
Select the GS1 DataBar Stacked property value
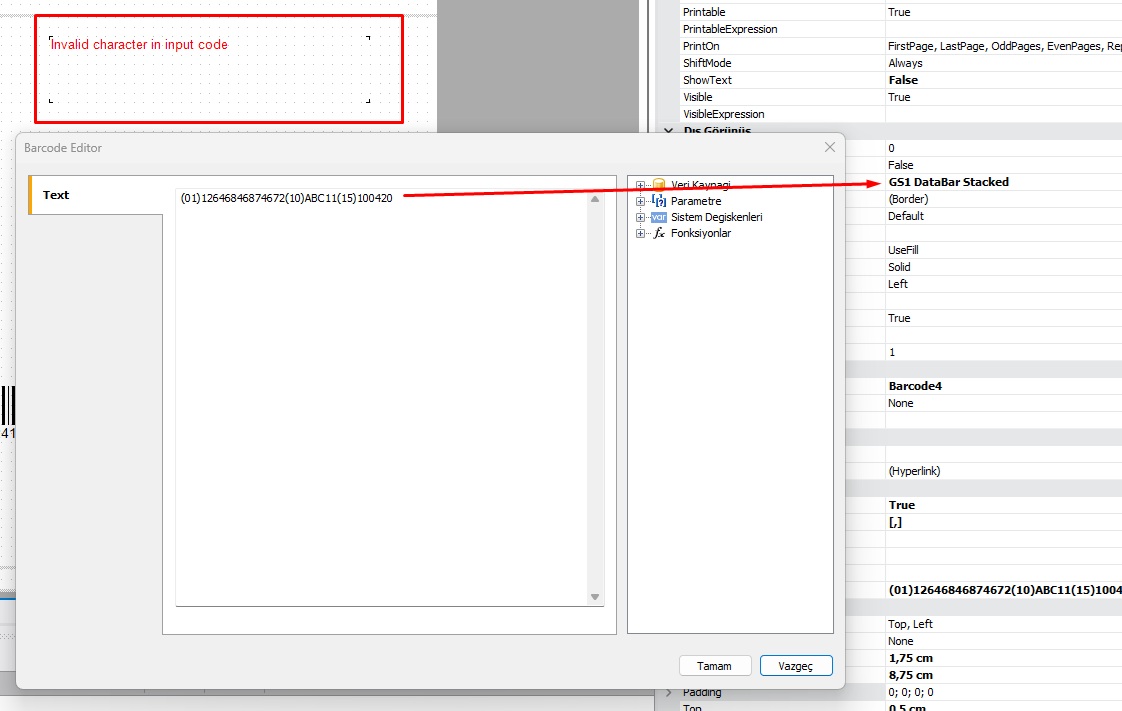click(948, 182)
